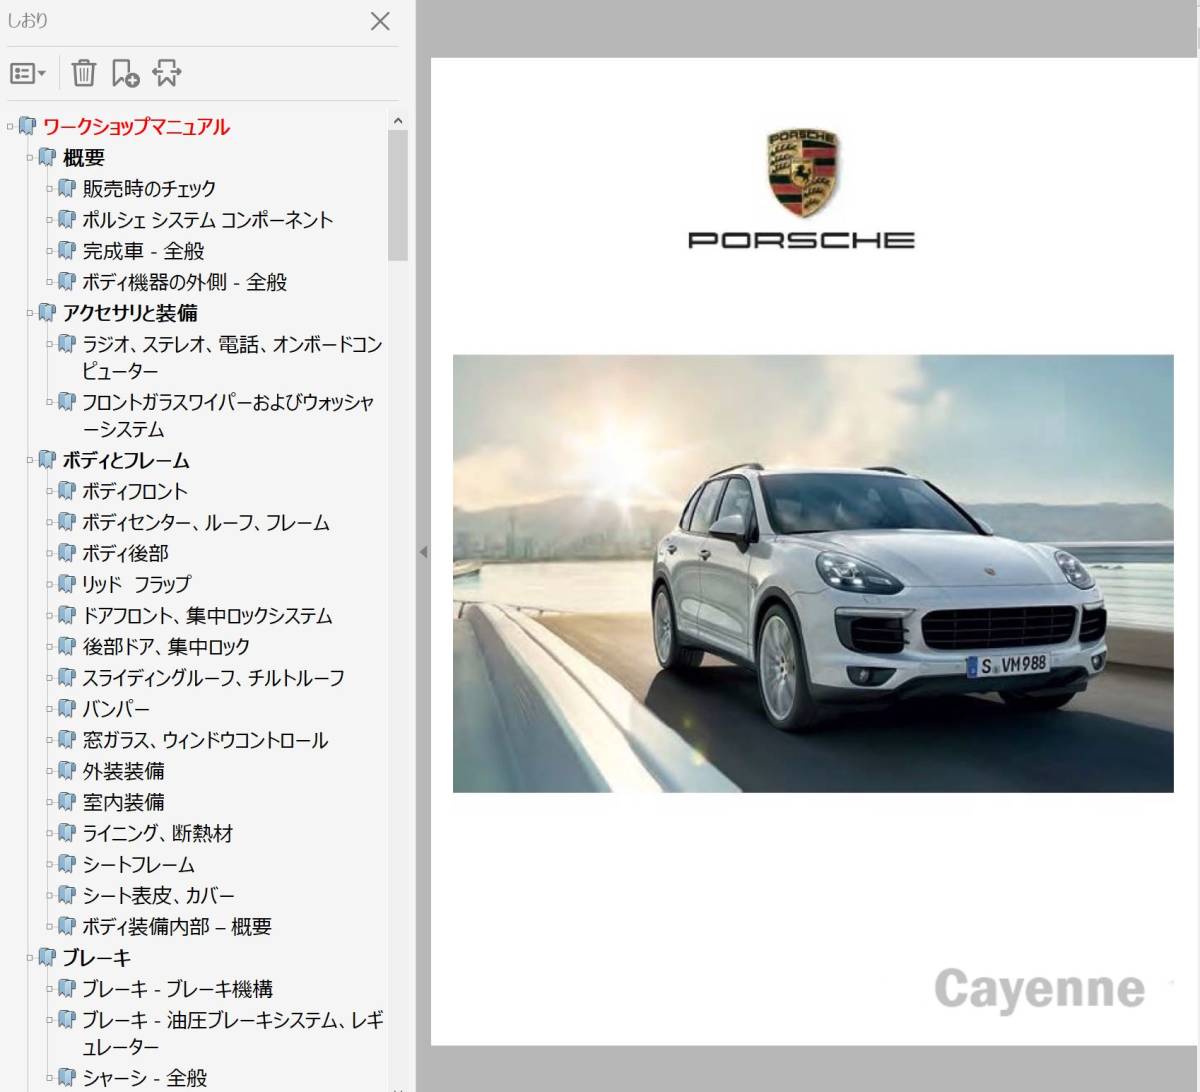Collapse the side panel with divider arrow
The image size is (1200, 1092).
pyautogui.click(x=423, y=552)
